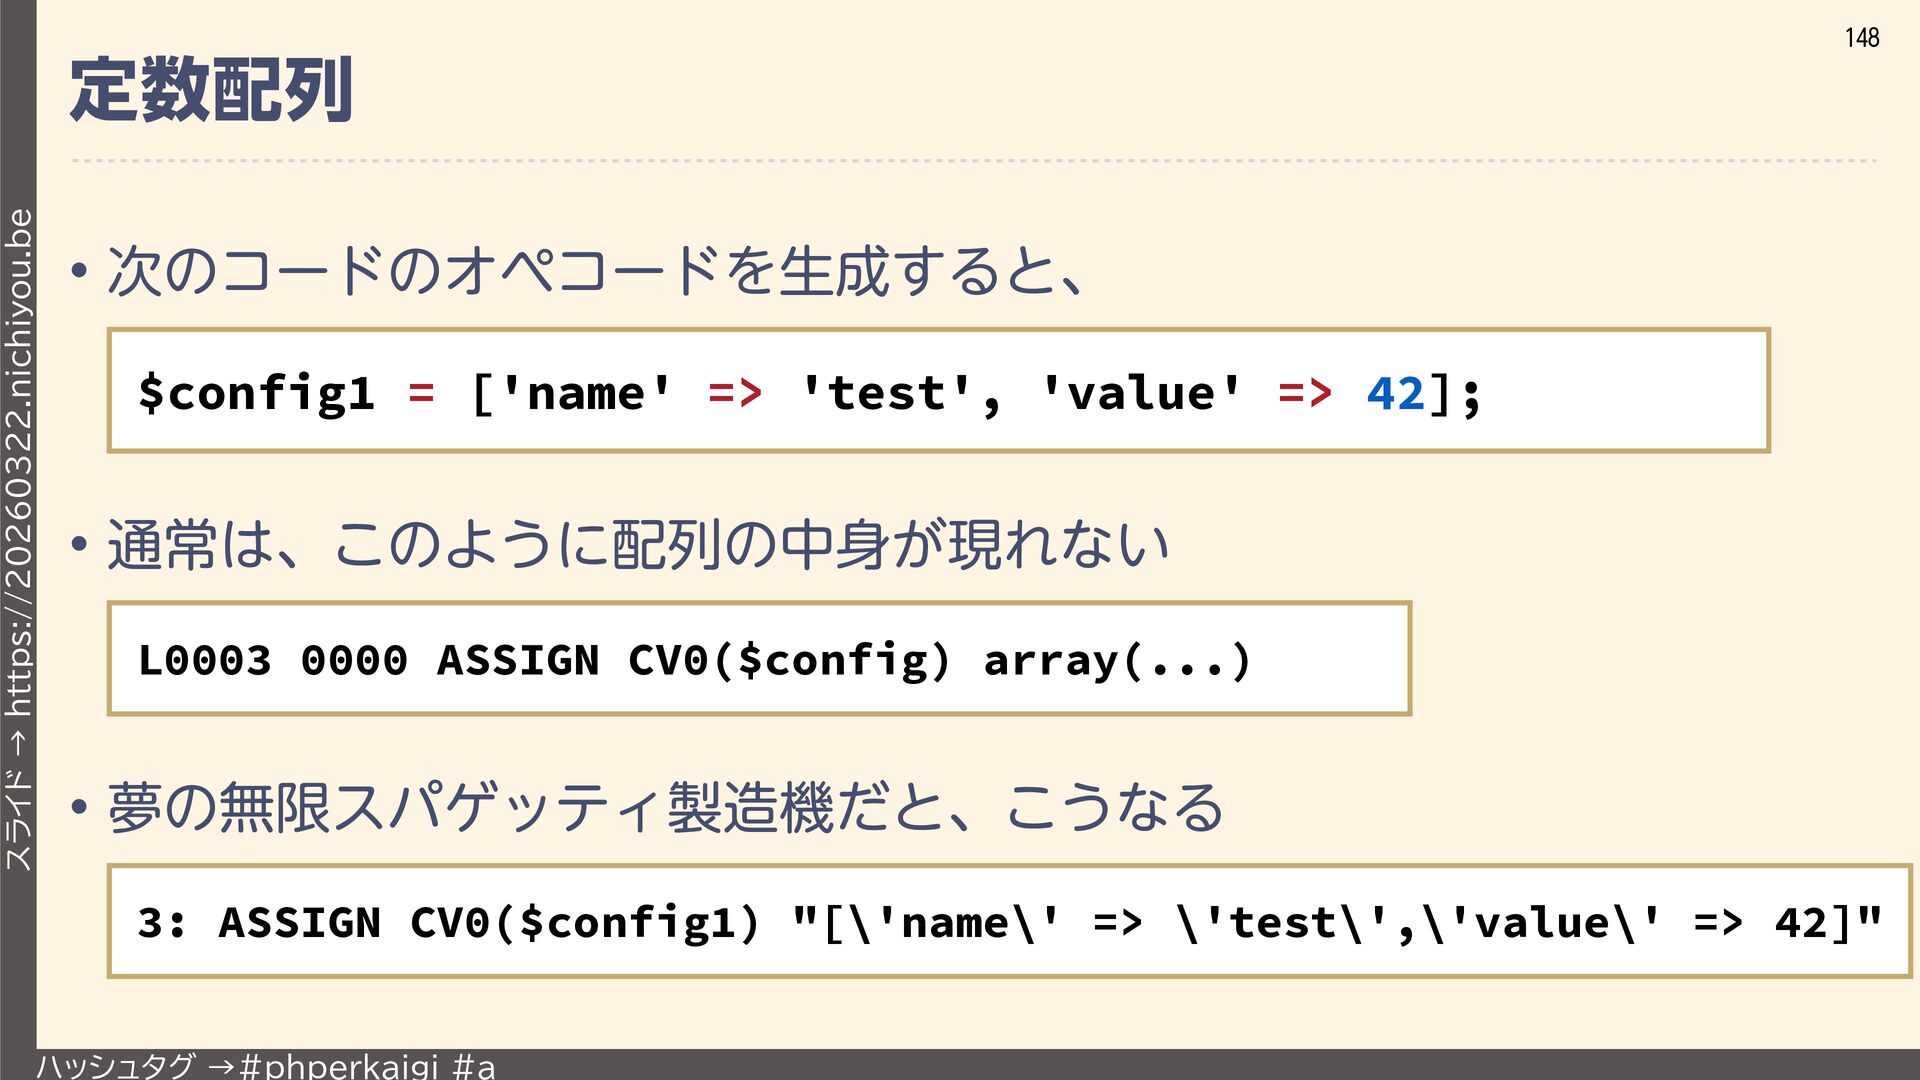Viewport: 1920px width, 1080px height.
Task: Click the 'name' string key in the PHP code
Action: click(585, 393)
